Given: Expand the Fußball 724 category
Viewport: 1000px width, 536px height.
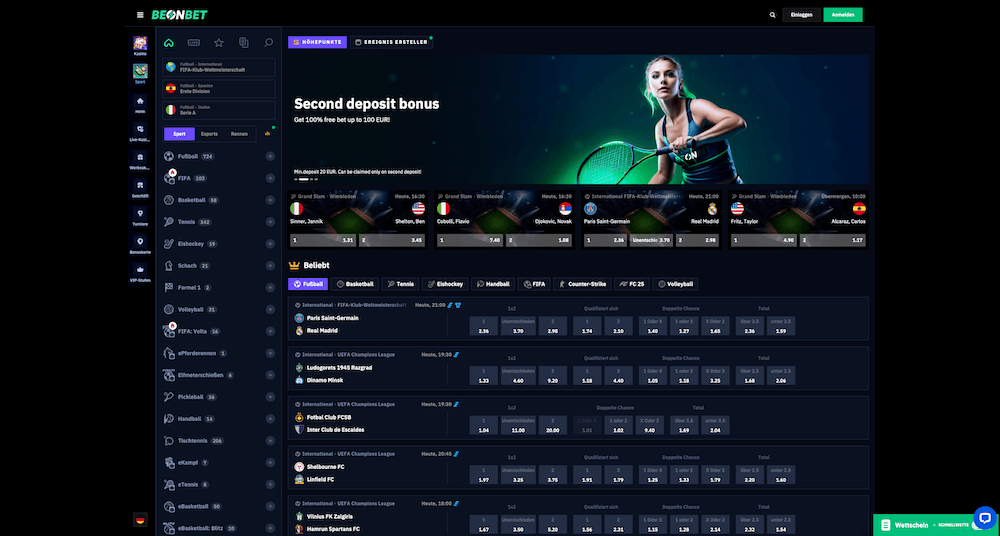Looking at the screenshot, I should [x=270, y=156].
